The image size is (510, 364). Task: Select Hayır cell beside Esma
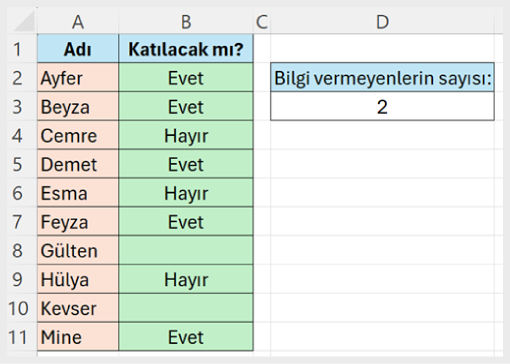click(186, 193)
